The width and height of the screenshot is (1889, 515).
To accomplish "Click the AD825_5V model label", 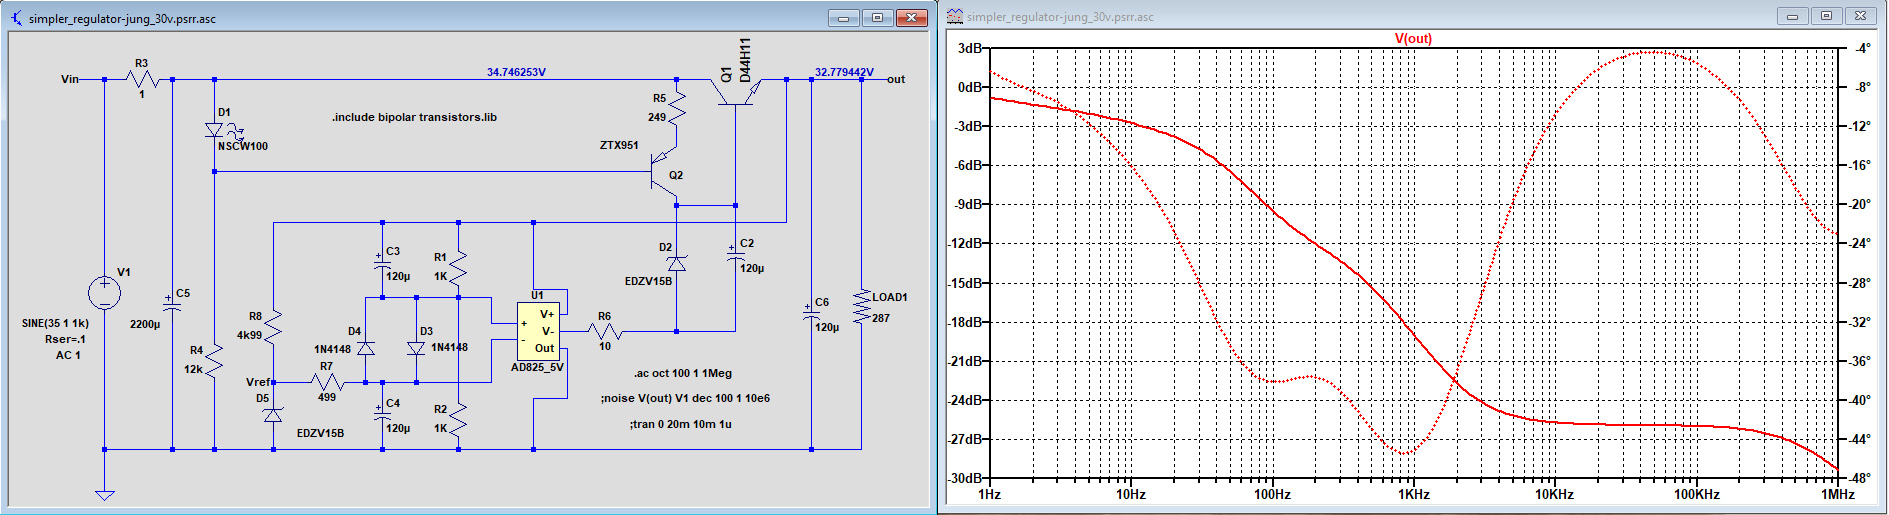I will coord(537,367).
